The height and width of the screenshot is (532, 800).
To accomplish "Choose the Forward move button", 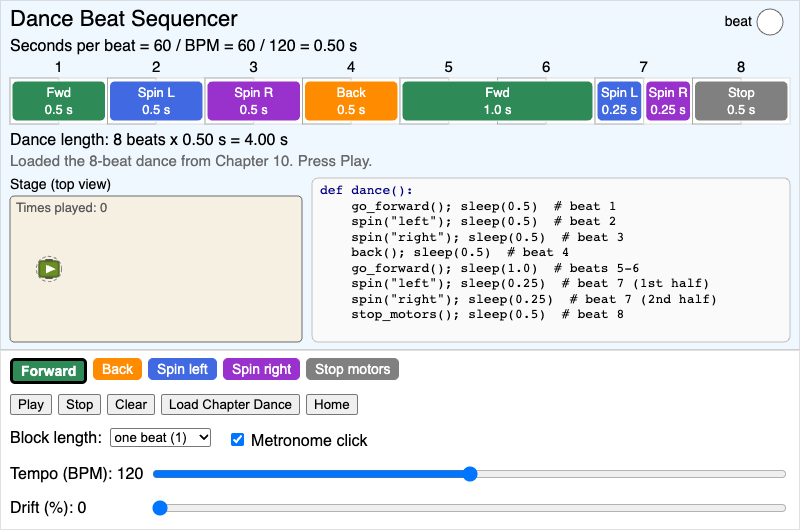I will tap(48, 371).
